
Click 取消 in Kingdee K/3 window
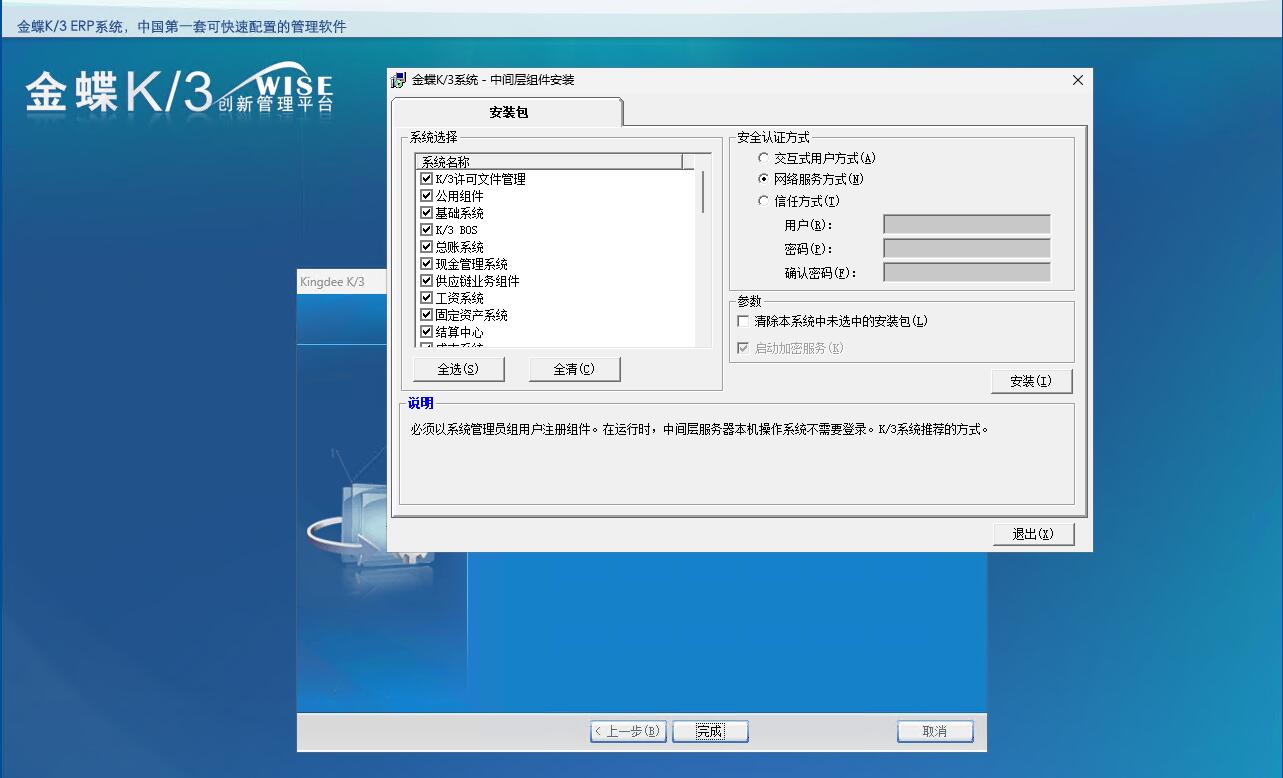pyautogui.click(x=935, y=731)
